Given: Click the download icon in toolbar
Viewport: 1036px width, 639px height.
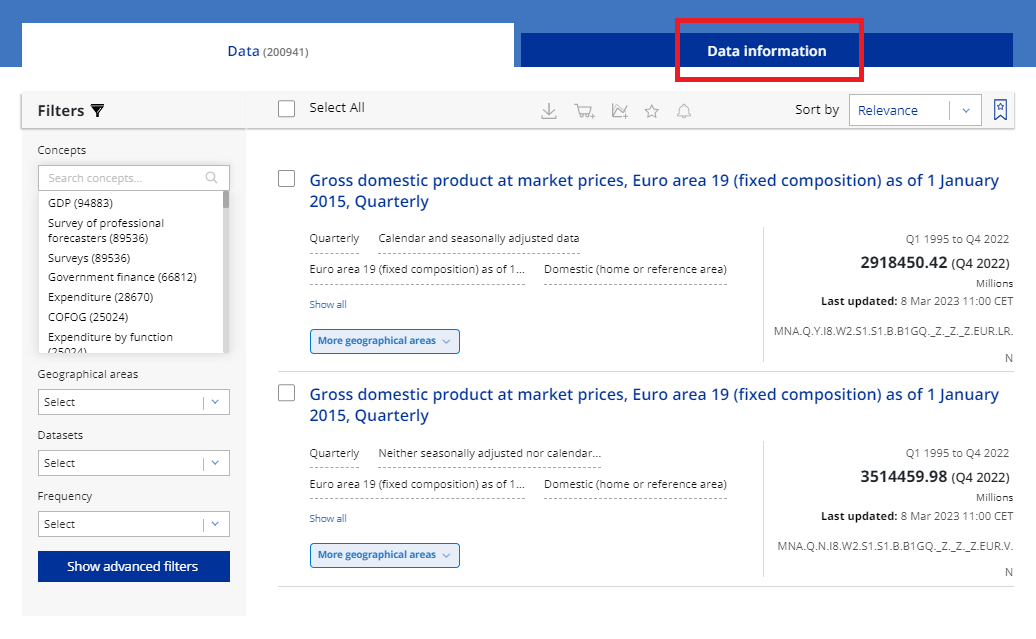Looking at the screenshot, I should pos(548,111).
